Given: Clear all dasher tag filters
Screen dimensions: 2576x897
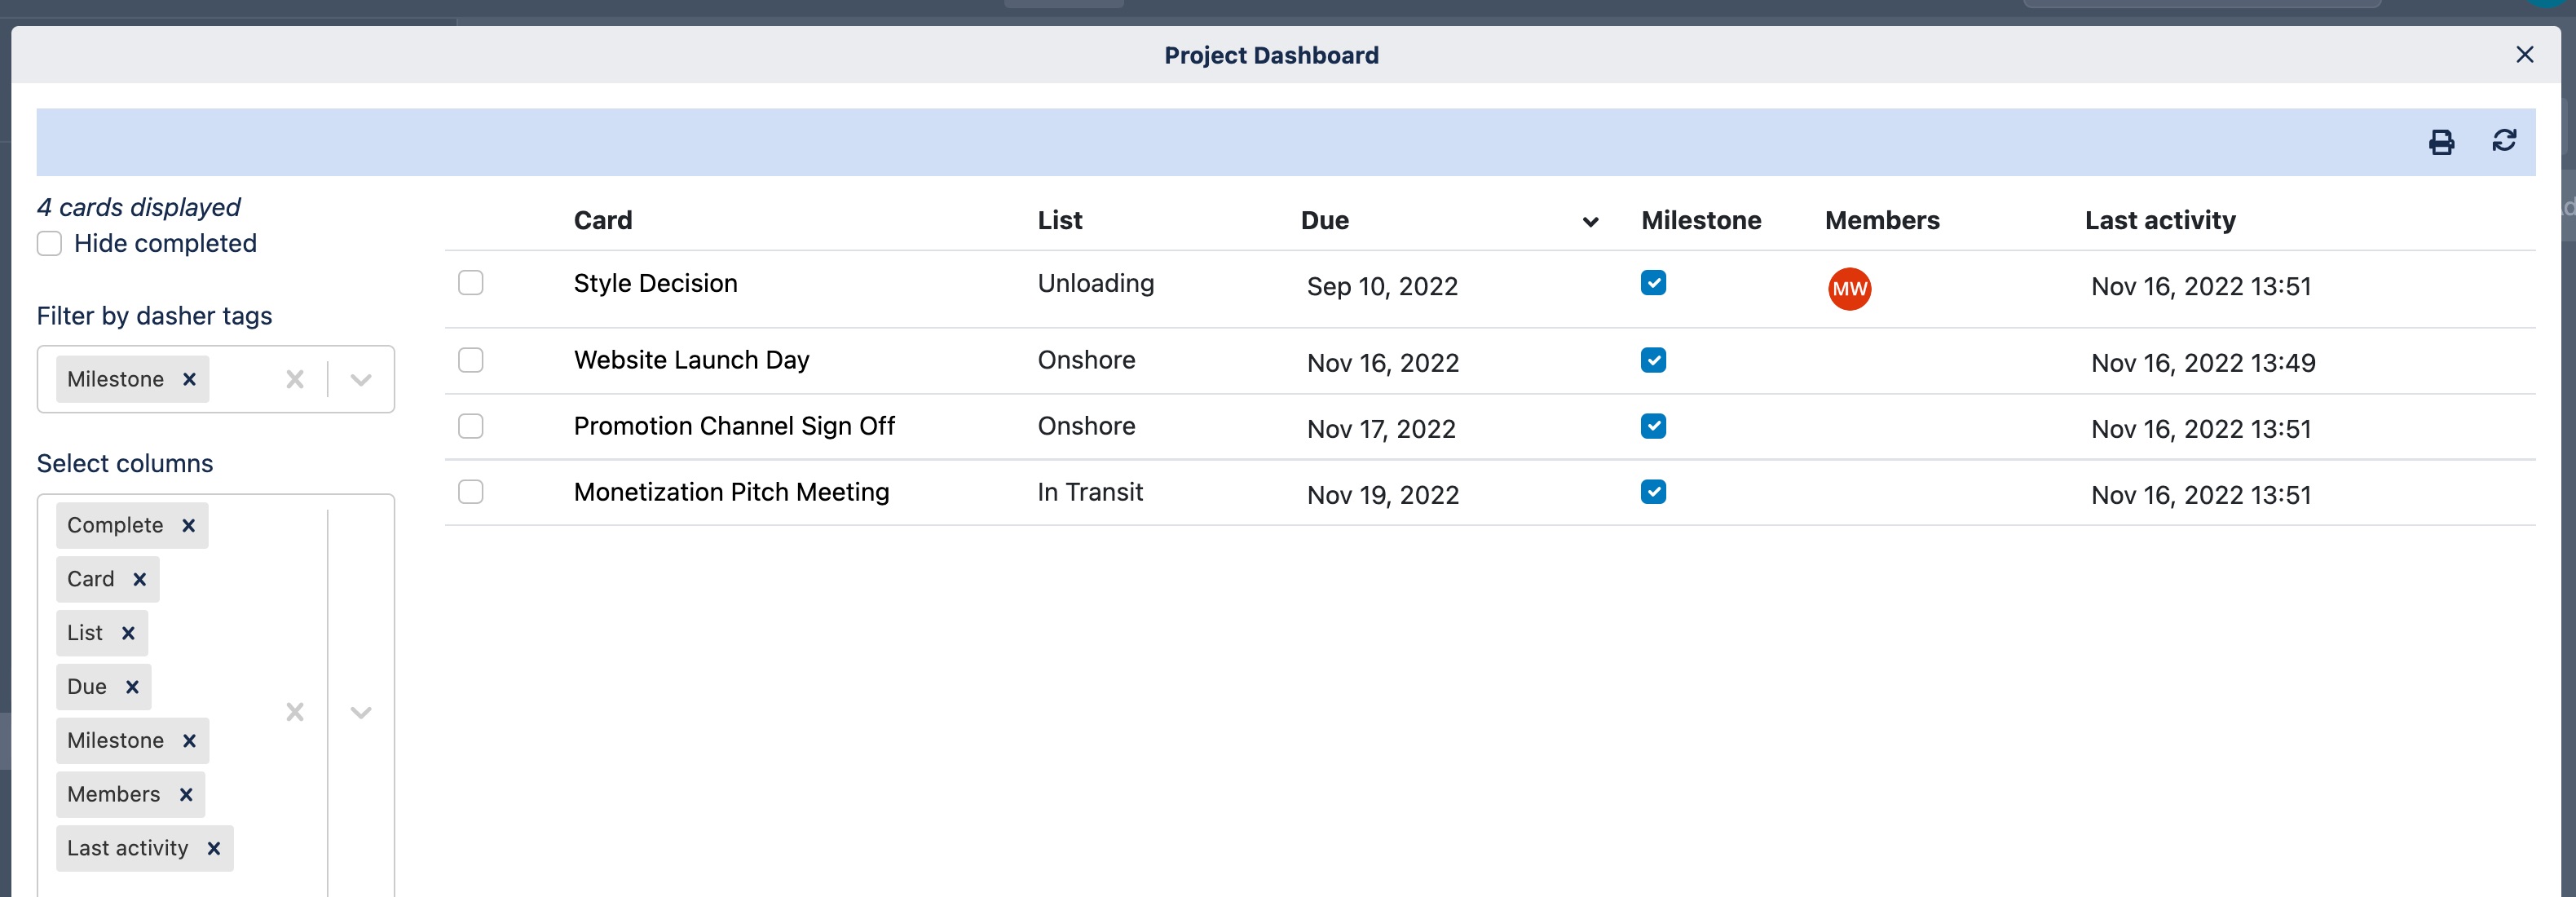Looking at the screenshot, I should point(294,379).
